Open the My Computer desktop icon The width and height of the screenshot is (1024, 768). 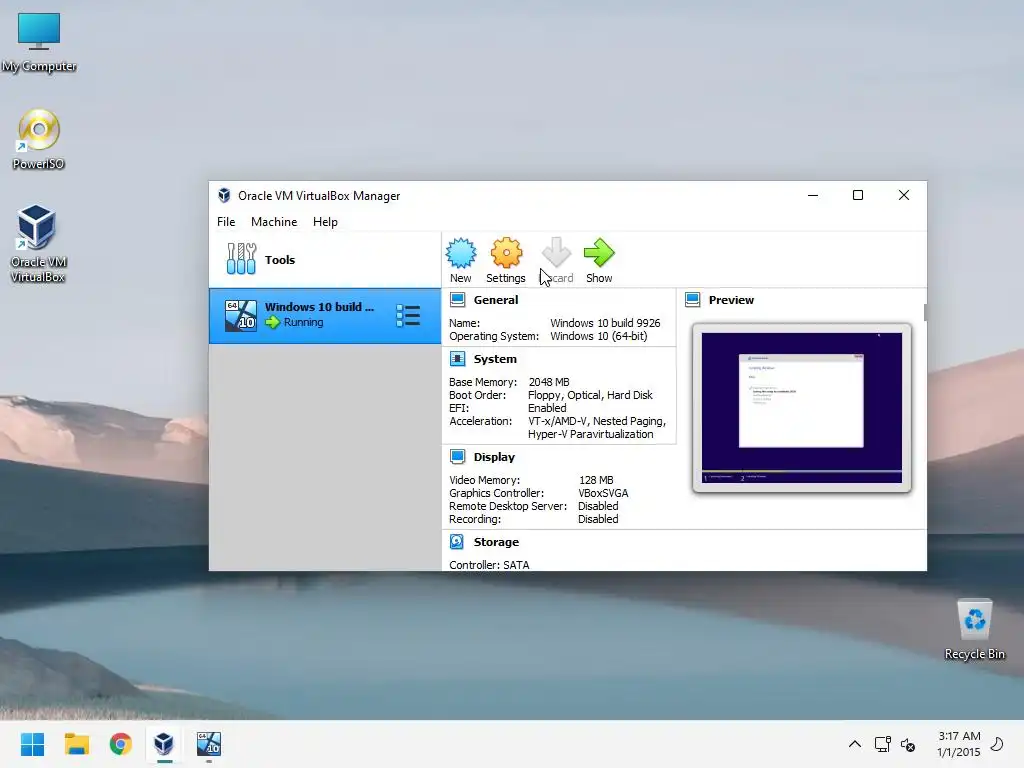[39, 42]
